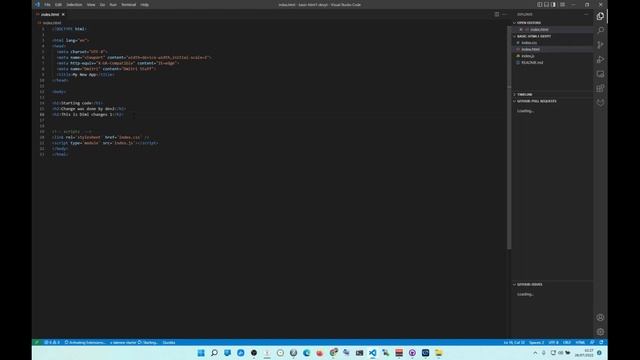Open Extensions view in activity bar

[x=600, y=88]
